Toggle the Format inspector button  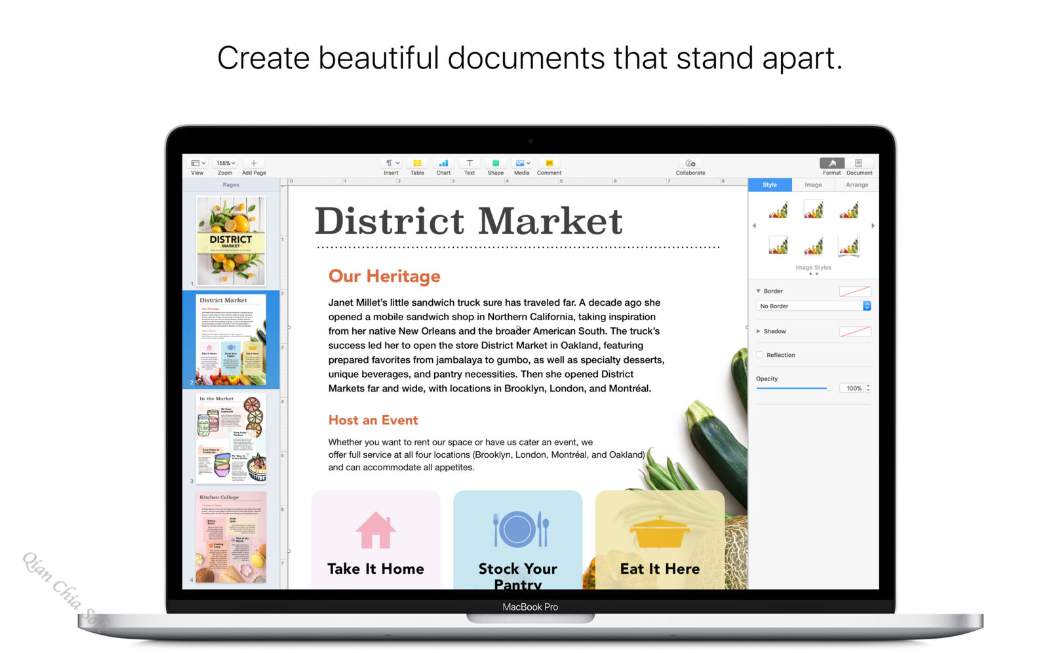pyautogui.click(x=832, y=163)
